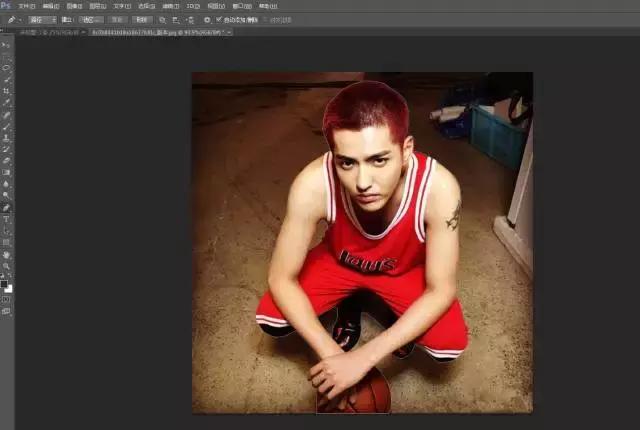Toggle Quick Mask mode in toolbar
This screenshot has width=640, height=430.
[6, 299]
